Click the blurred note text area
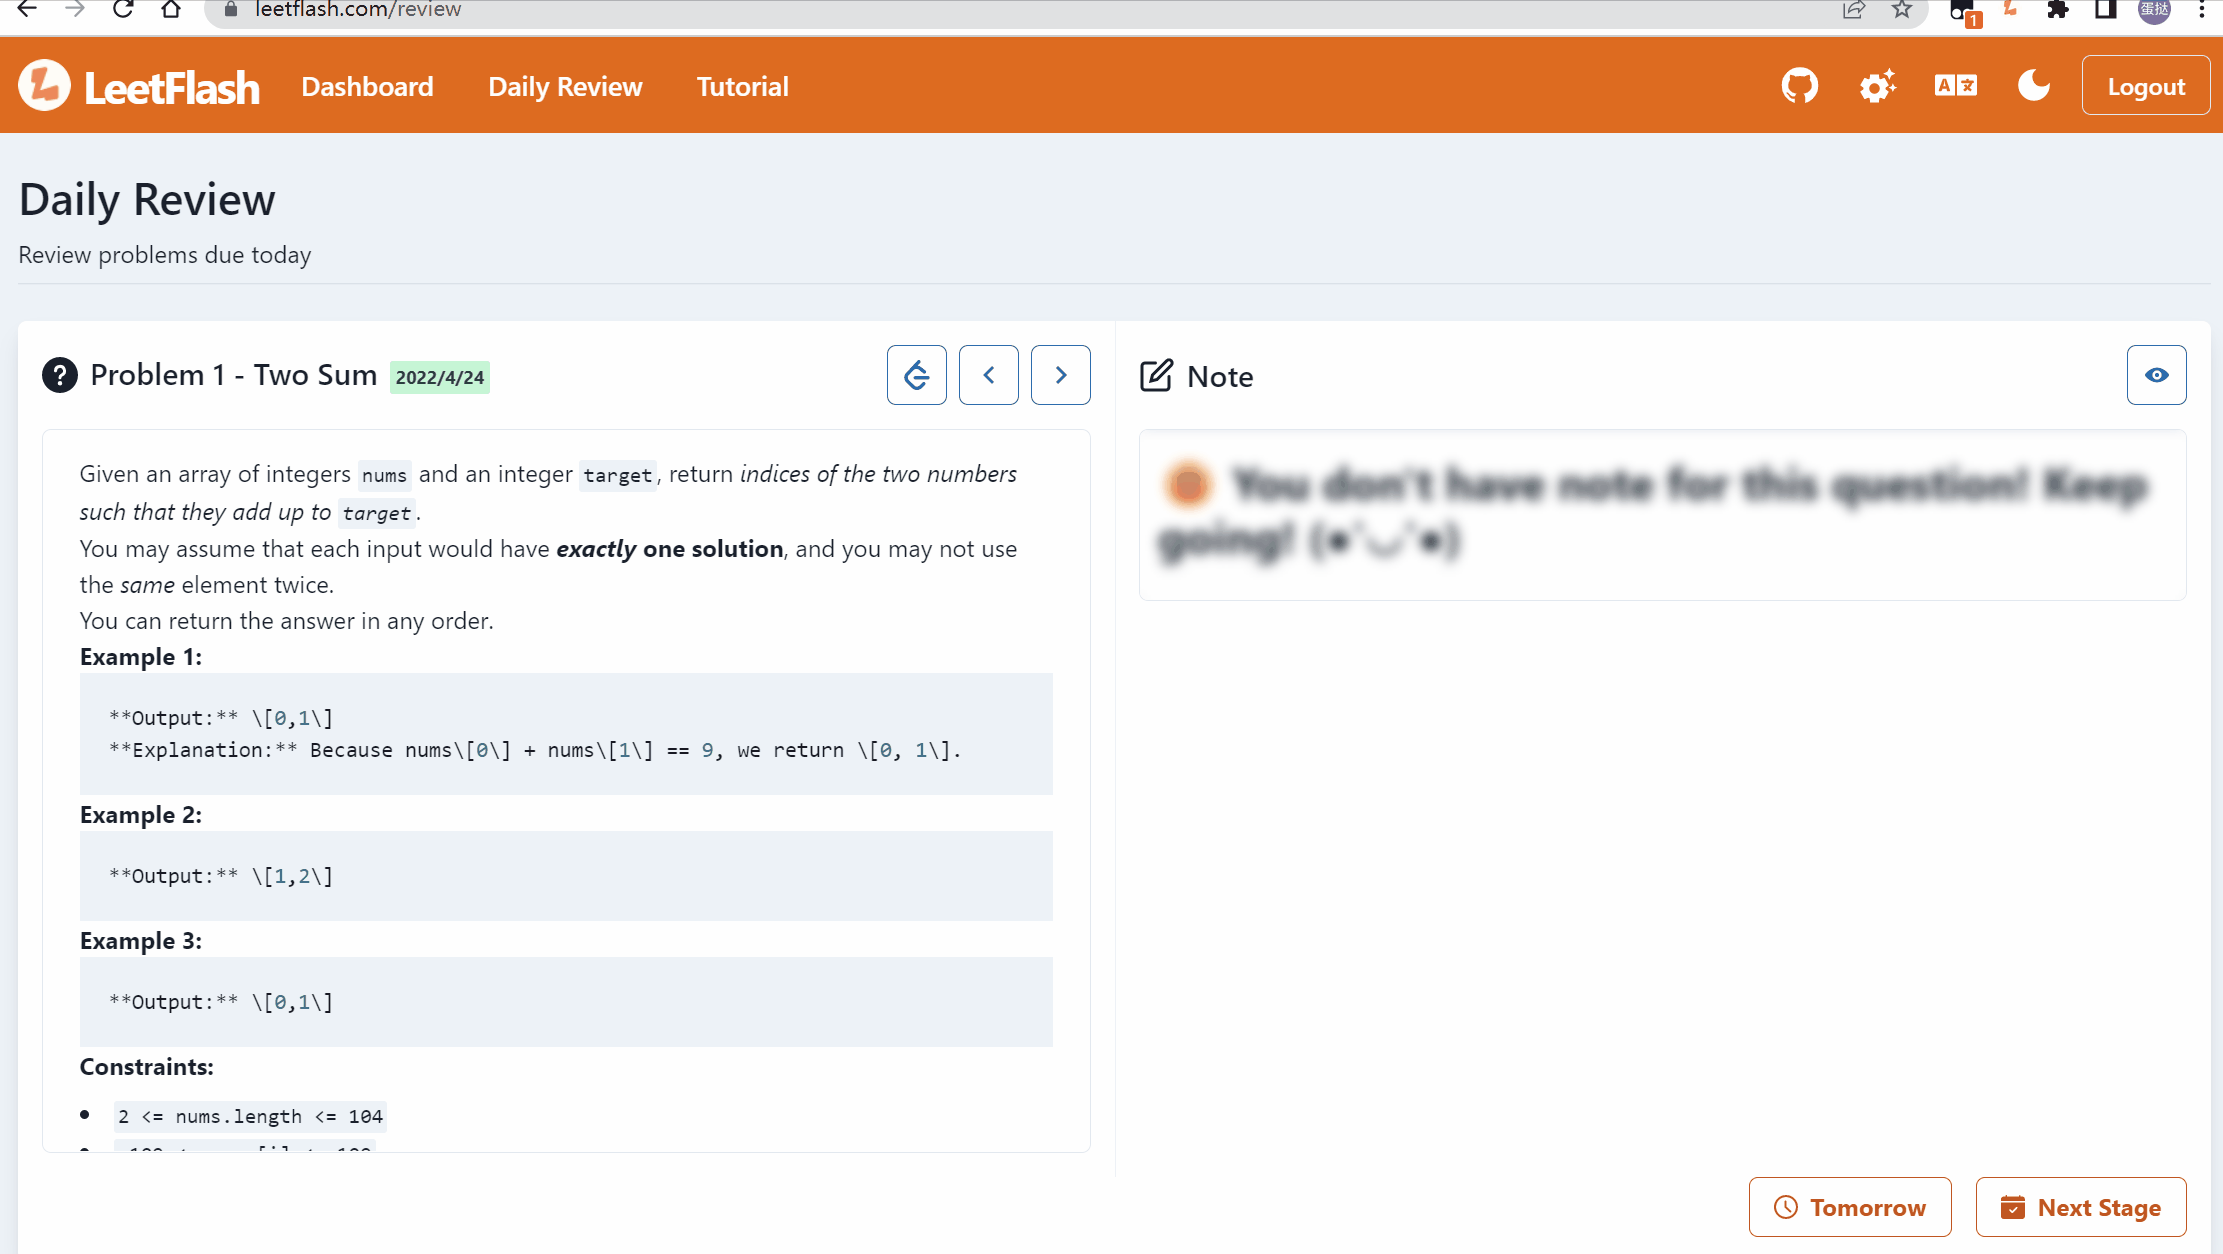Screen dimensions: 2223x1254 (1661, 514)
